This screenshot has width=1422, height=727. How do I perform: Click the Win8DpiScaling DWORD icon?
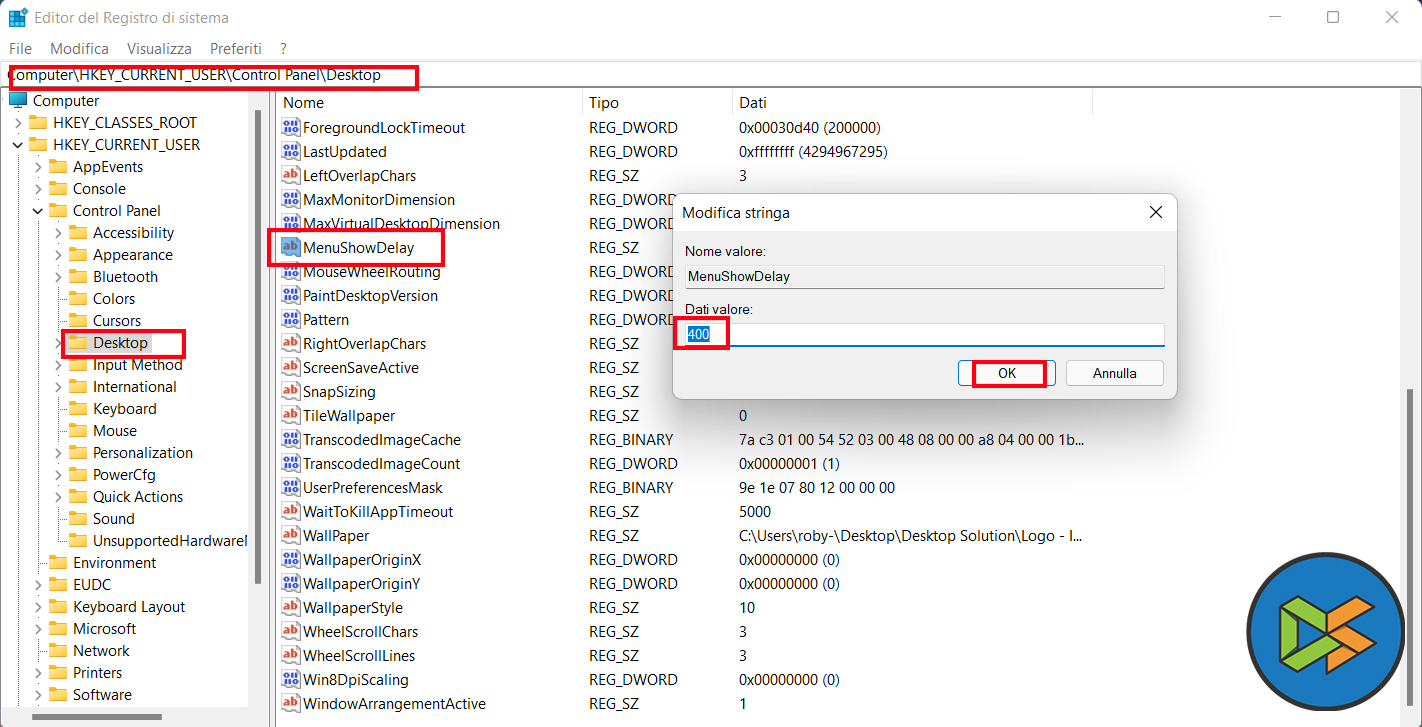click(291, 680)
